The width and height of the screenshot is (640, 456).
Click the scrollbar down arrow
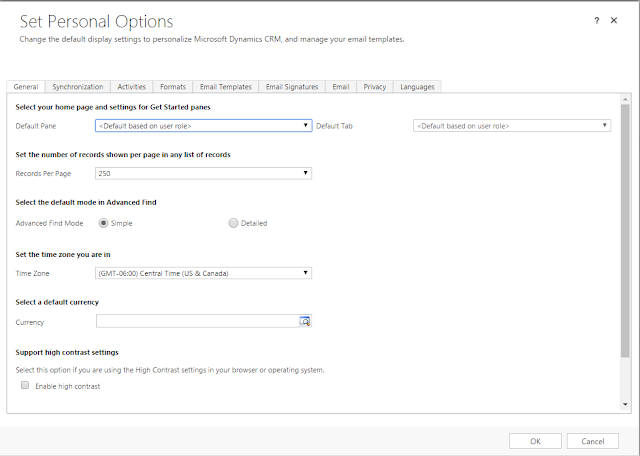(625, 405)
